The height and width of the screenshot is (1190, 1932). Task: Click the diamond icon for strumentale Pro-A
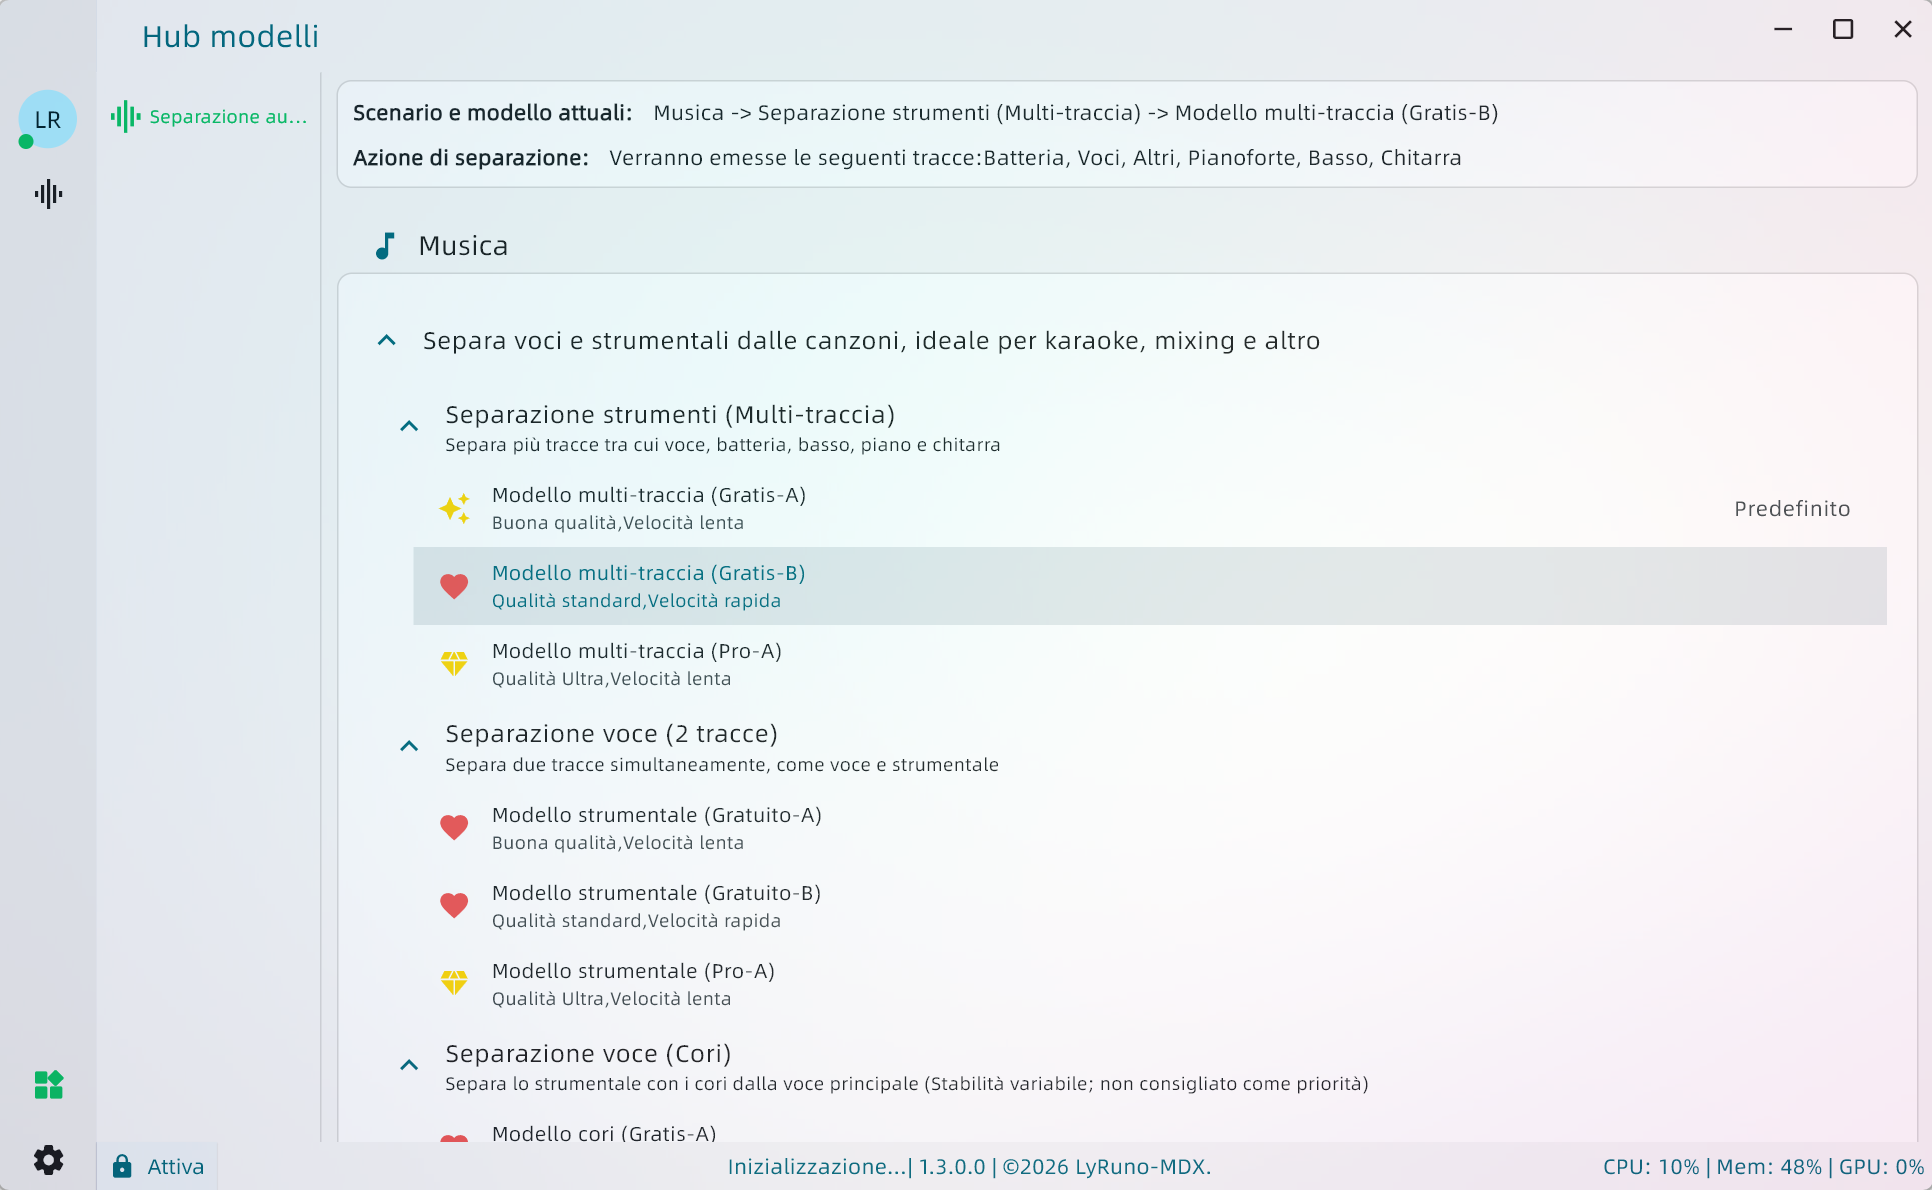[454, 984]
